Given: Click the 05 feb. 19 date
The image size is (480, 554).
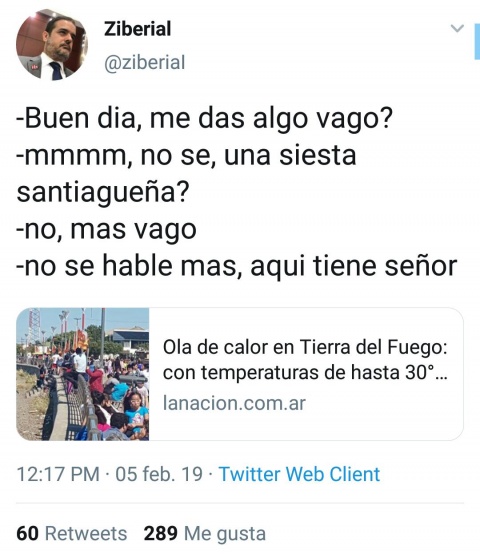Looking at the screenshot, I should (159, 474).
